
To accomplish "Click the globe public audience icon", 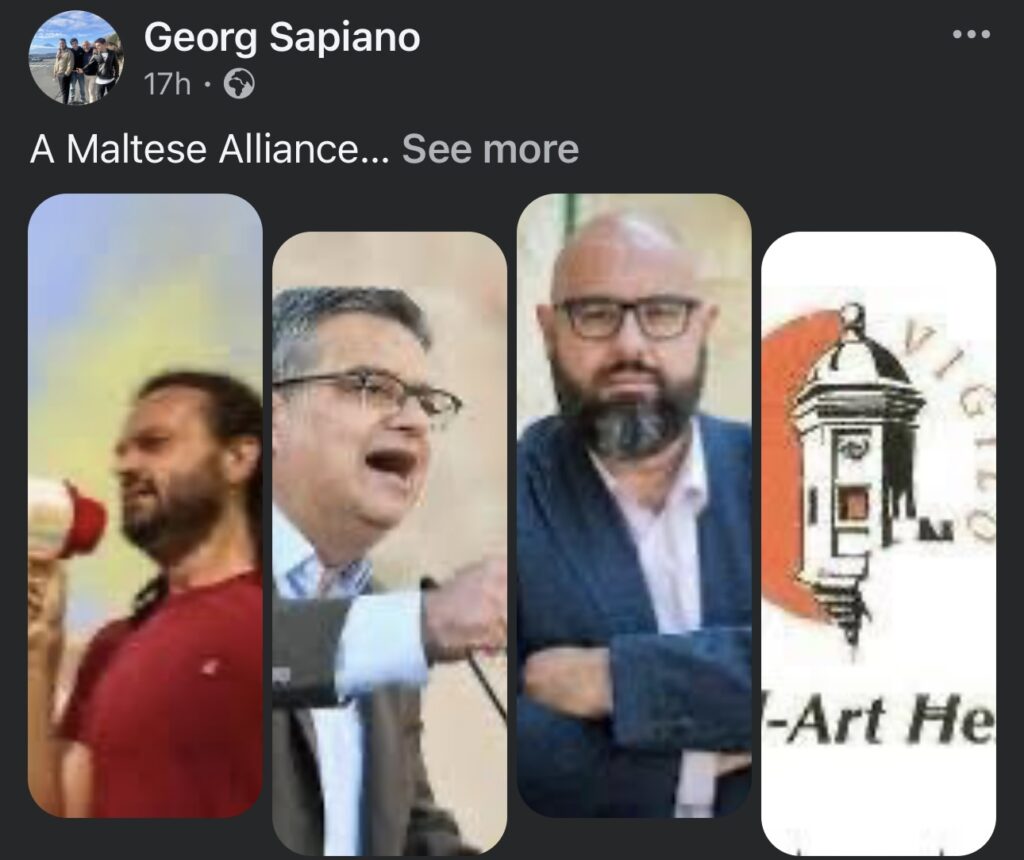I will (239, 84).
